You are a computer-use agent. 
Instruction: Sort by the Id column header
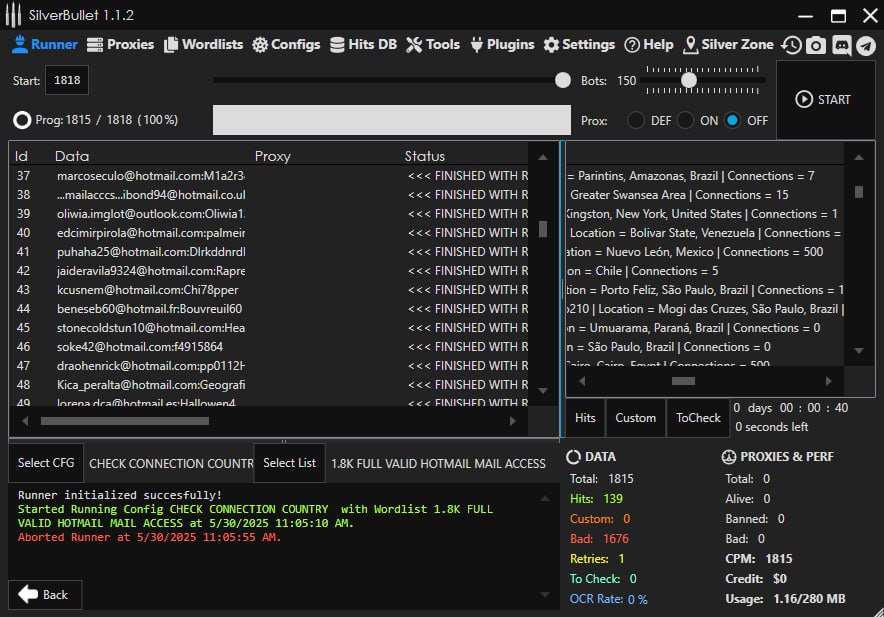21,156
